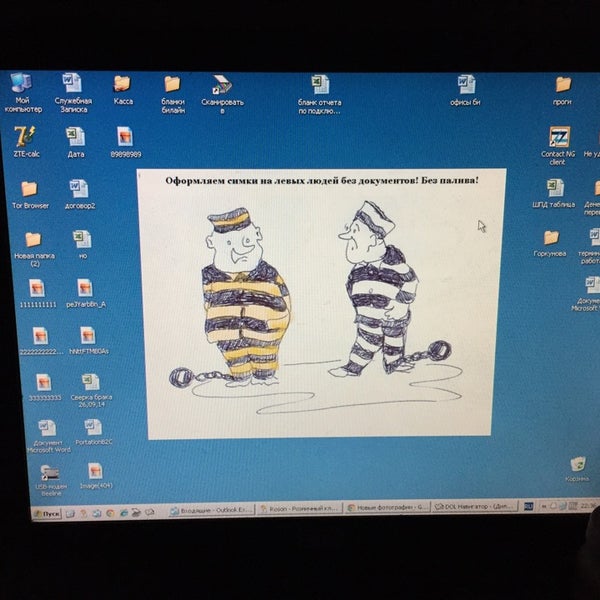Launch the ZTE-calc application
Viewport: 600px width, 600px height.
pos(26,142)
